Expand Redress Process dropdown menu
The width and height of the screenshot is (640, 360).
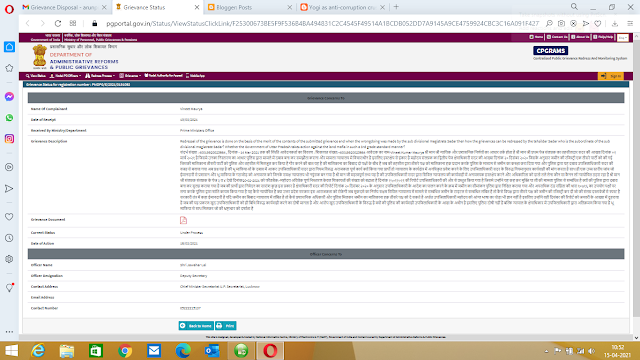click(x=100, y=76)
